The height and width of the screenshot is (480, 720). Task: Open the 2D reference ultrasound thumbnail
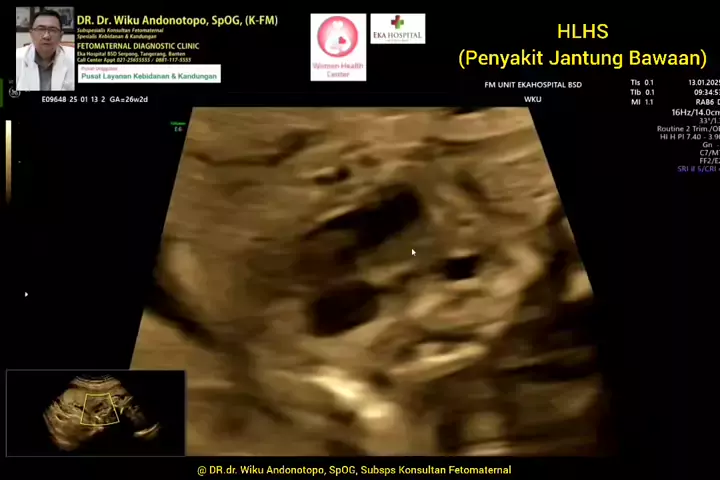pos(95,412)
